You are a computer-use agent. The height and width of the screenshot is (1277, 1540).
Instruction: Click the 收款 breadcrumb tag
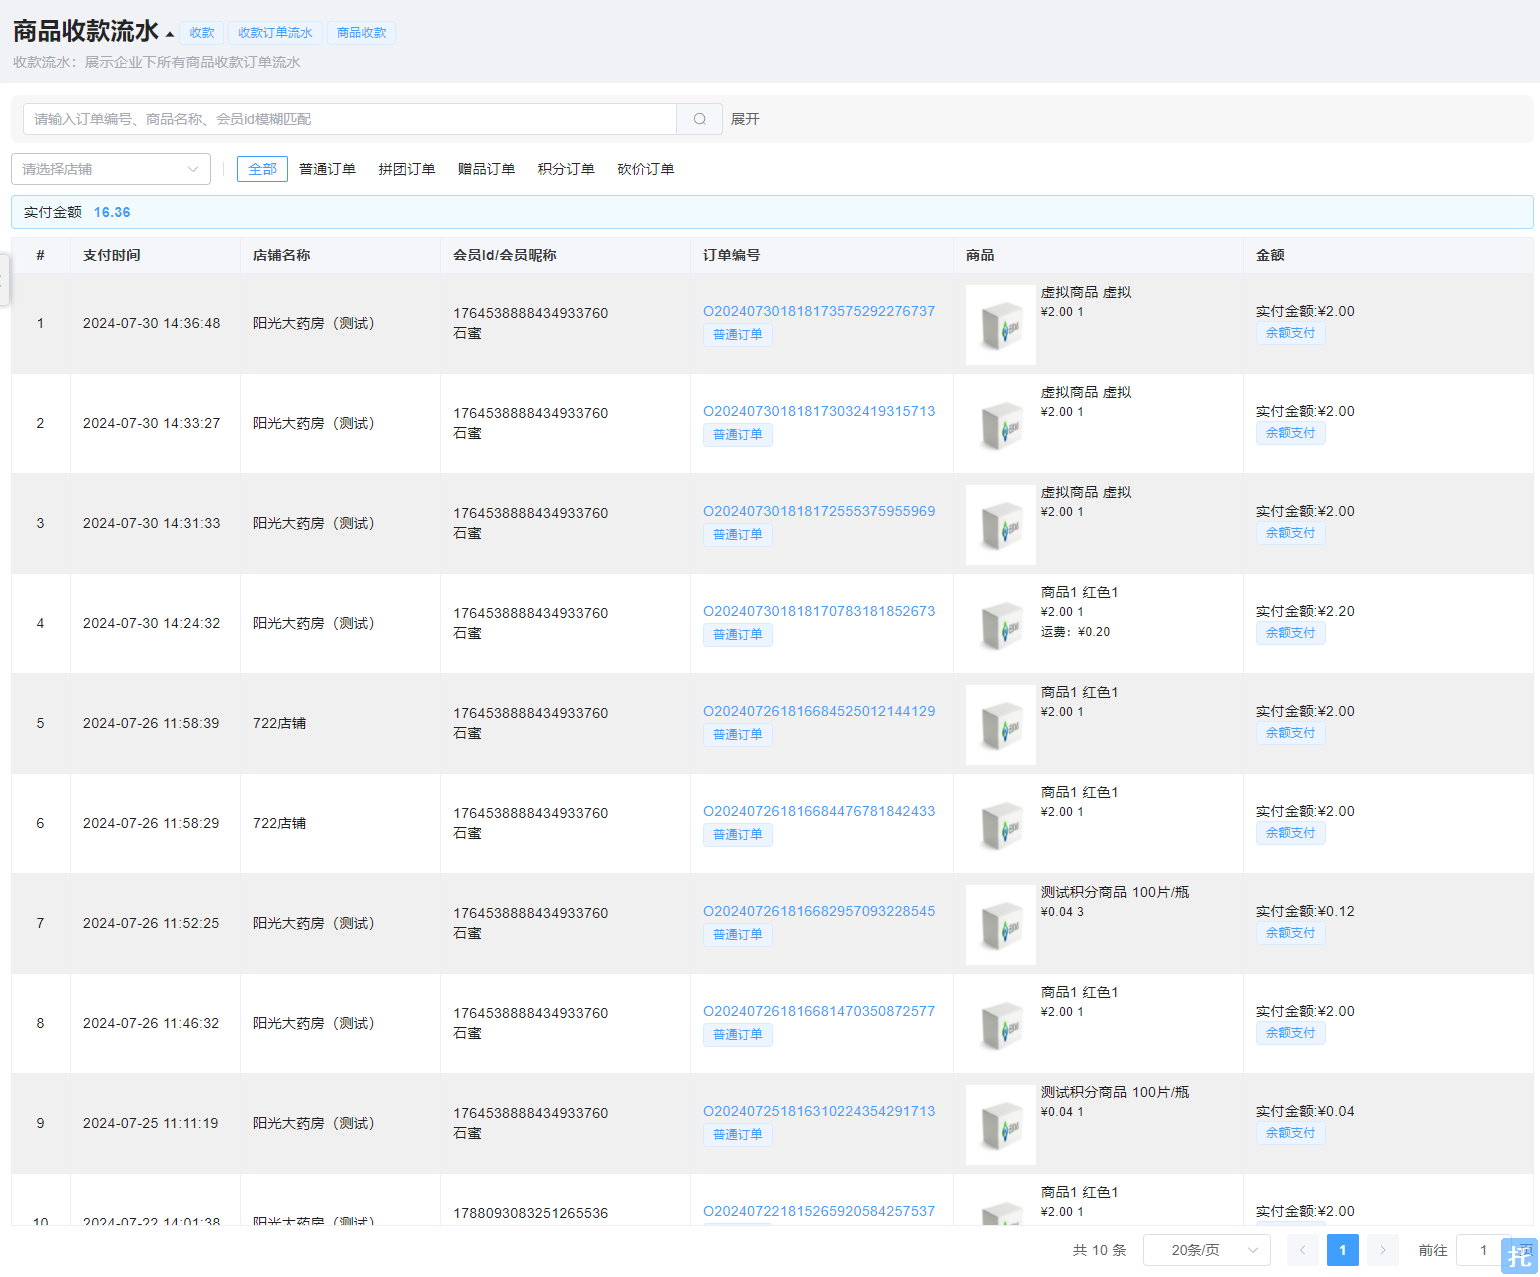(202, 33)
